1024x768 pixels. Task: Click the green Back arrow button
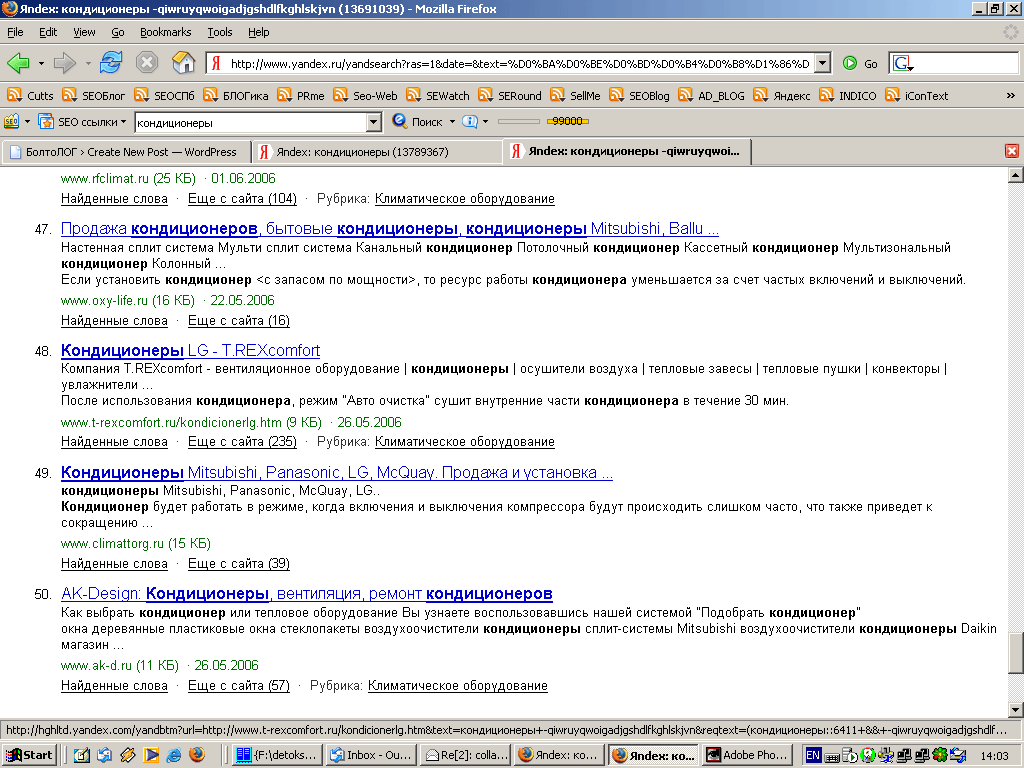[x=18, y=63]
